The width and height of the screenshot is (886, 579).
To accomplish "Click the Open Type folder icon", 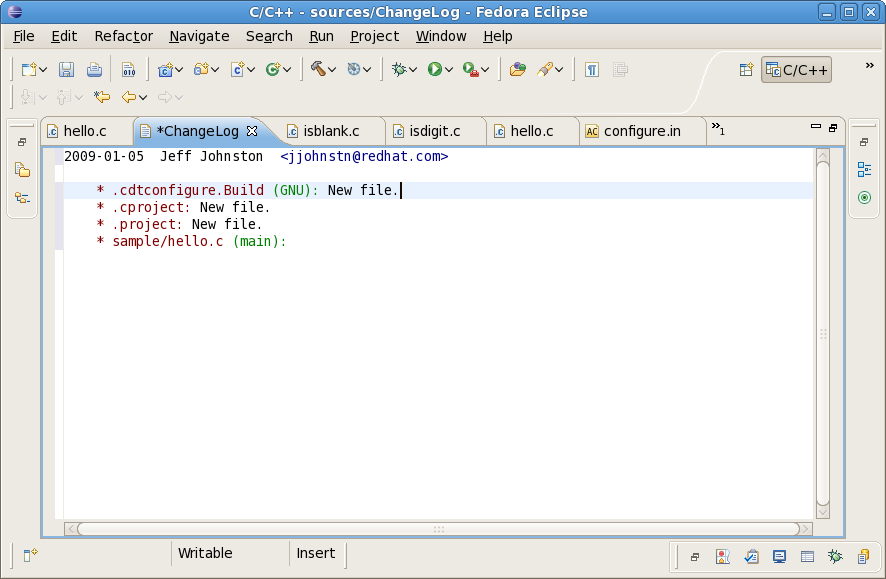I will tap(518, 69).
